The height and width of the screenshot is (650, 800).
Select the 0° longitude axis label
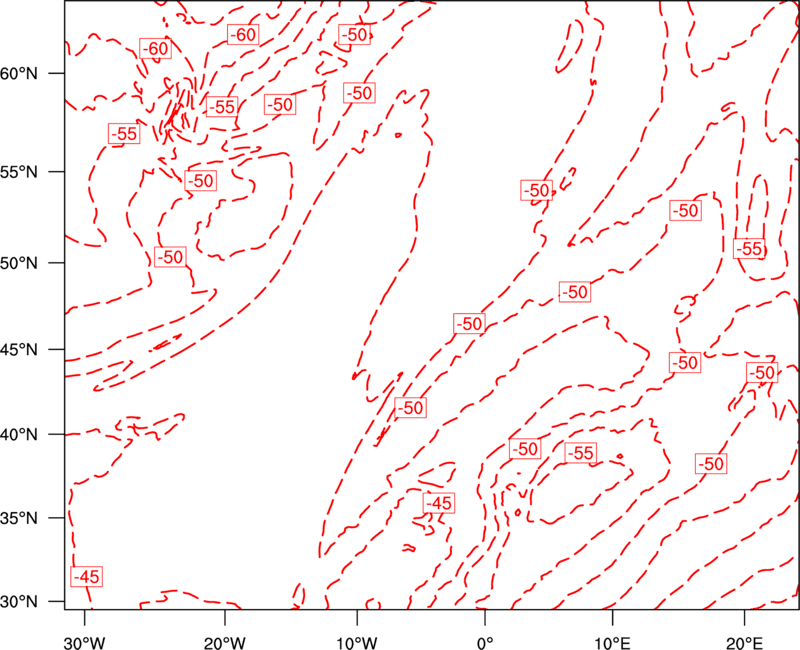(485, 643)
